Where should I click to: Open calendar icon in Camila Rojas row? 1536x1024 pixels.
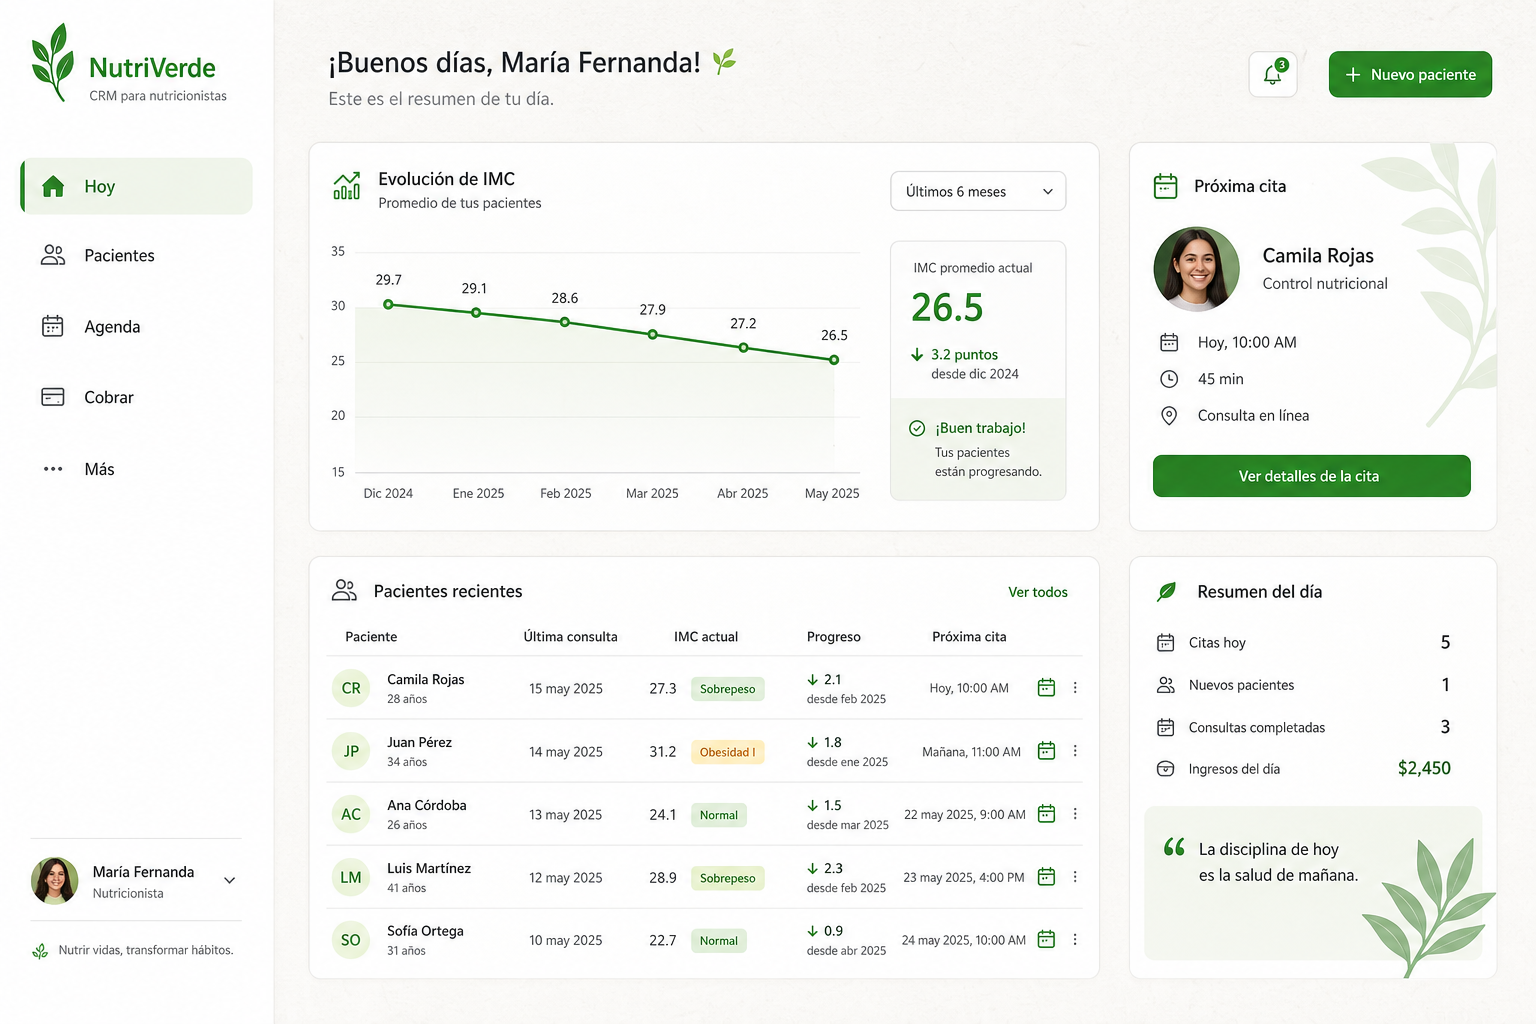(1046, 687)
